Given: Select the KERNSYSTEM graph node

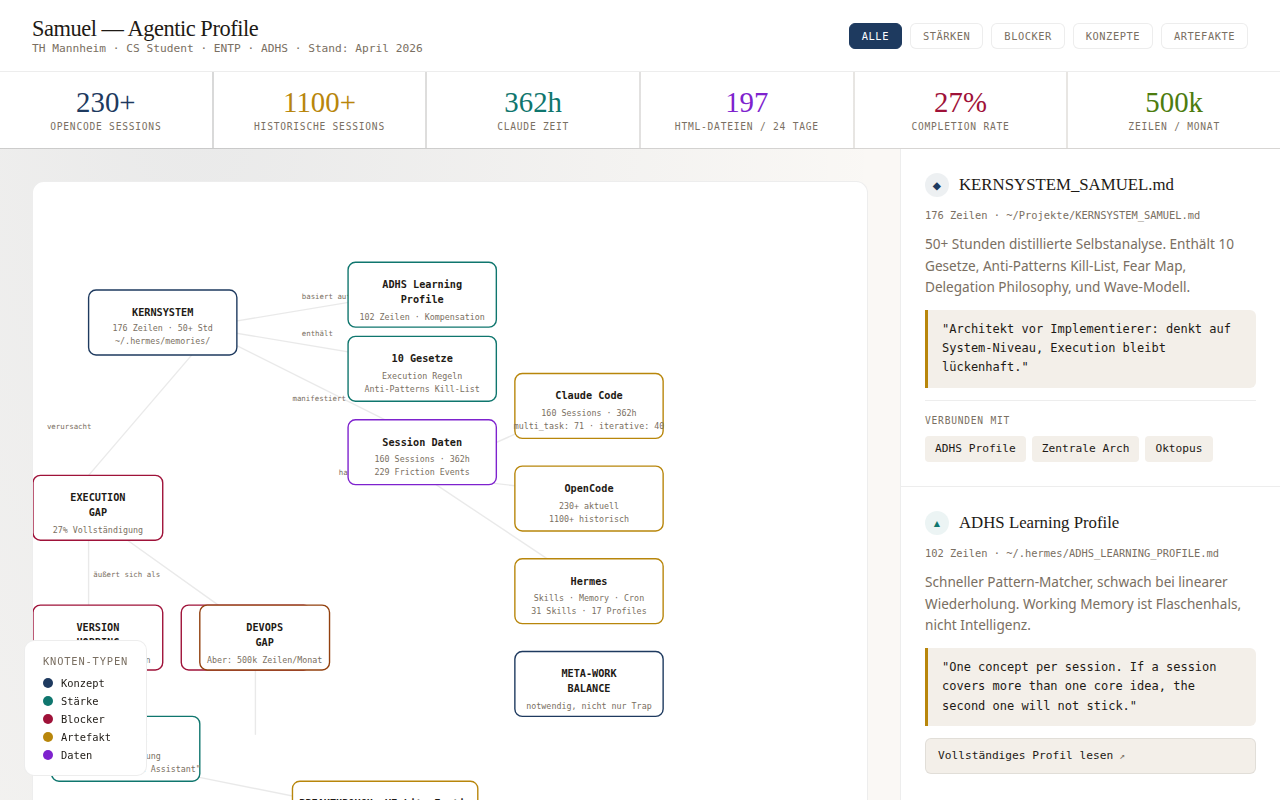Looking at the screenshot, I should [x=163, y=322].
